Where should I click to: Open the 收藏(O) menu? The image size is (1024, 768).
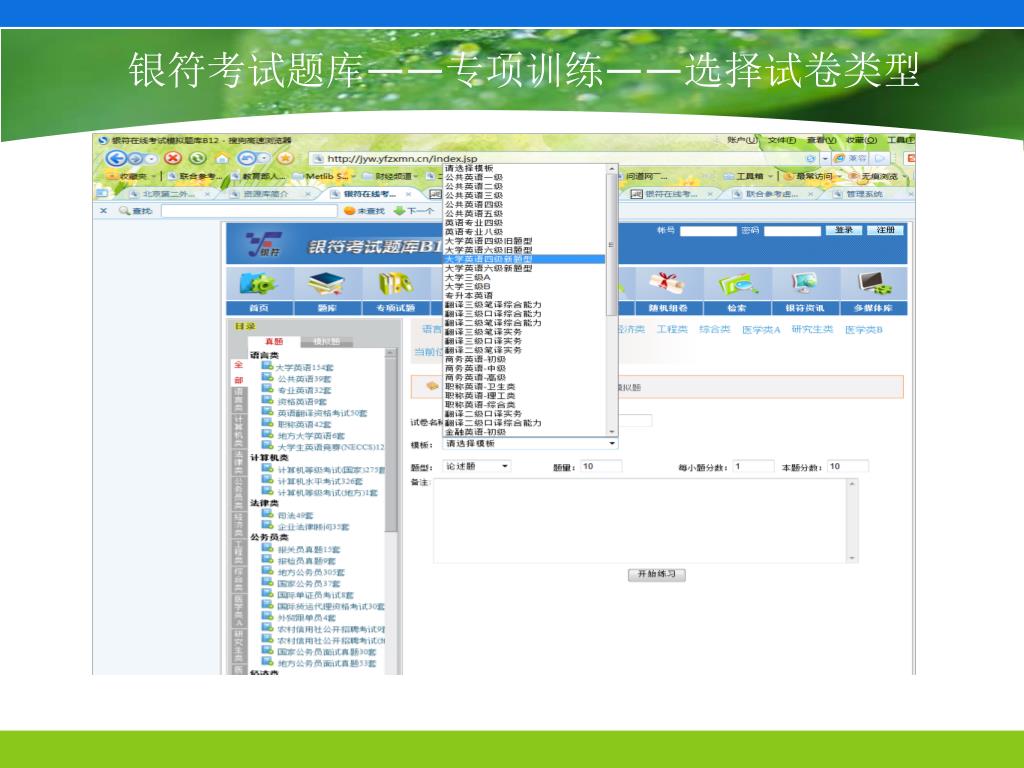coord(861,140)
